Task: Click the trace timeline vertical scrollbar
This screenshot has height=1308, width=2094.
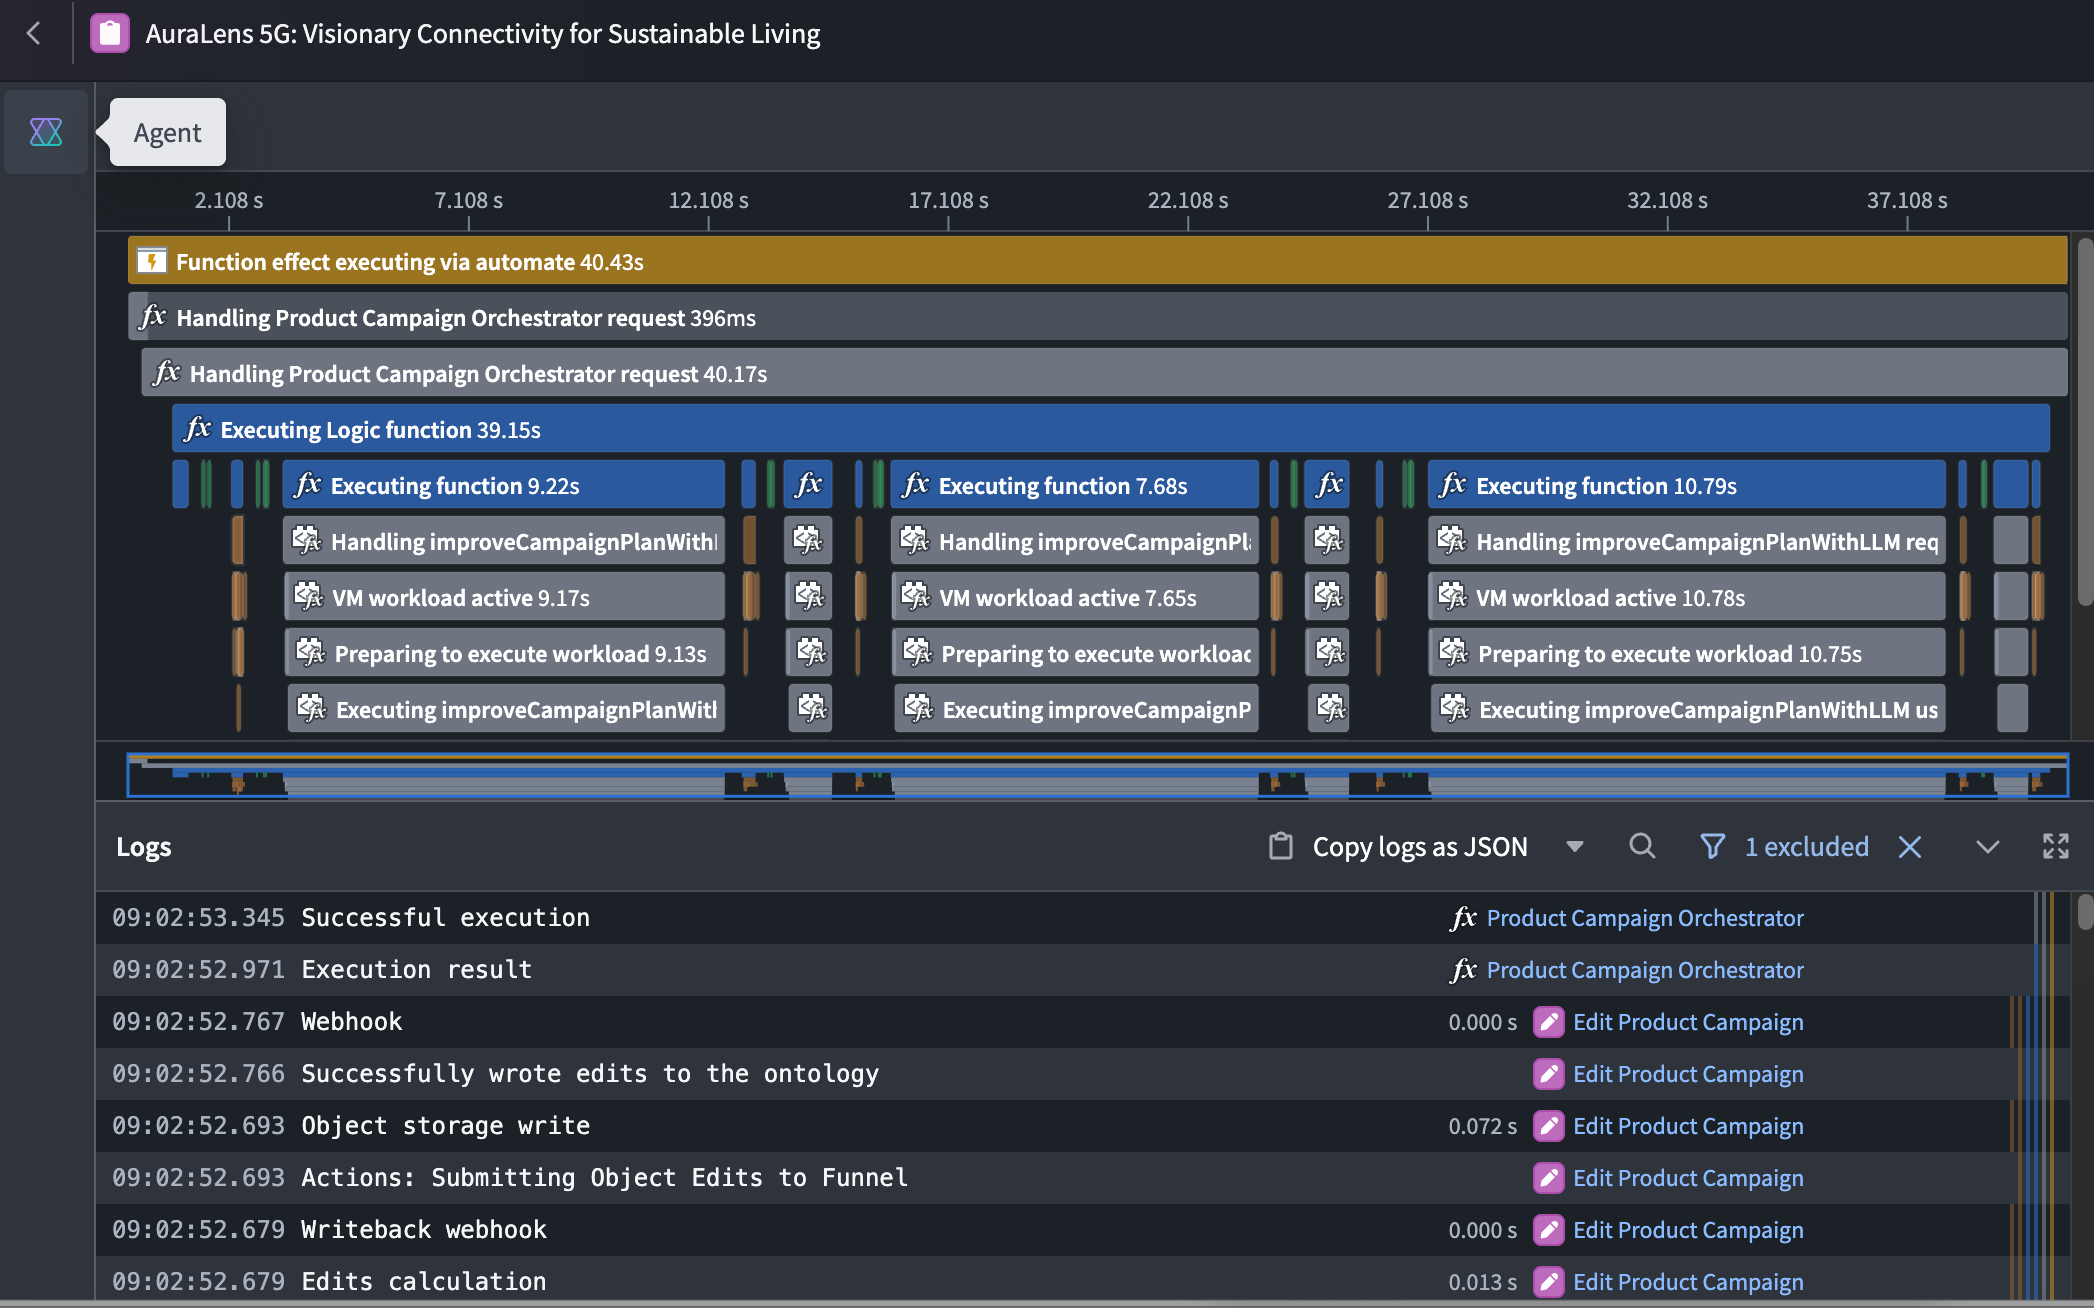Action: (2085, 422)
